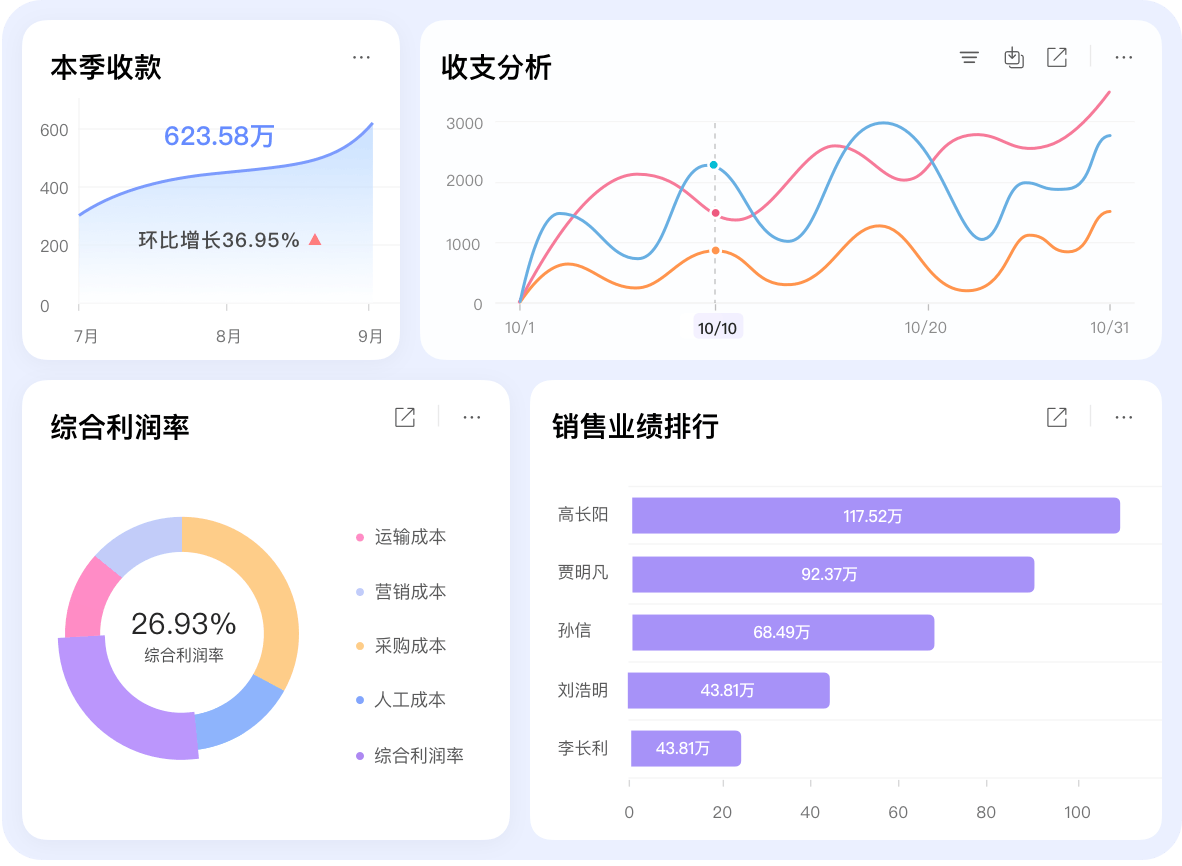Click the 623.58万 total value
The width and height of the screenshot is (1182, 866).
click(x=219, y=137)
